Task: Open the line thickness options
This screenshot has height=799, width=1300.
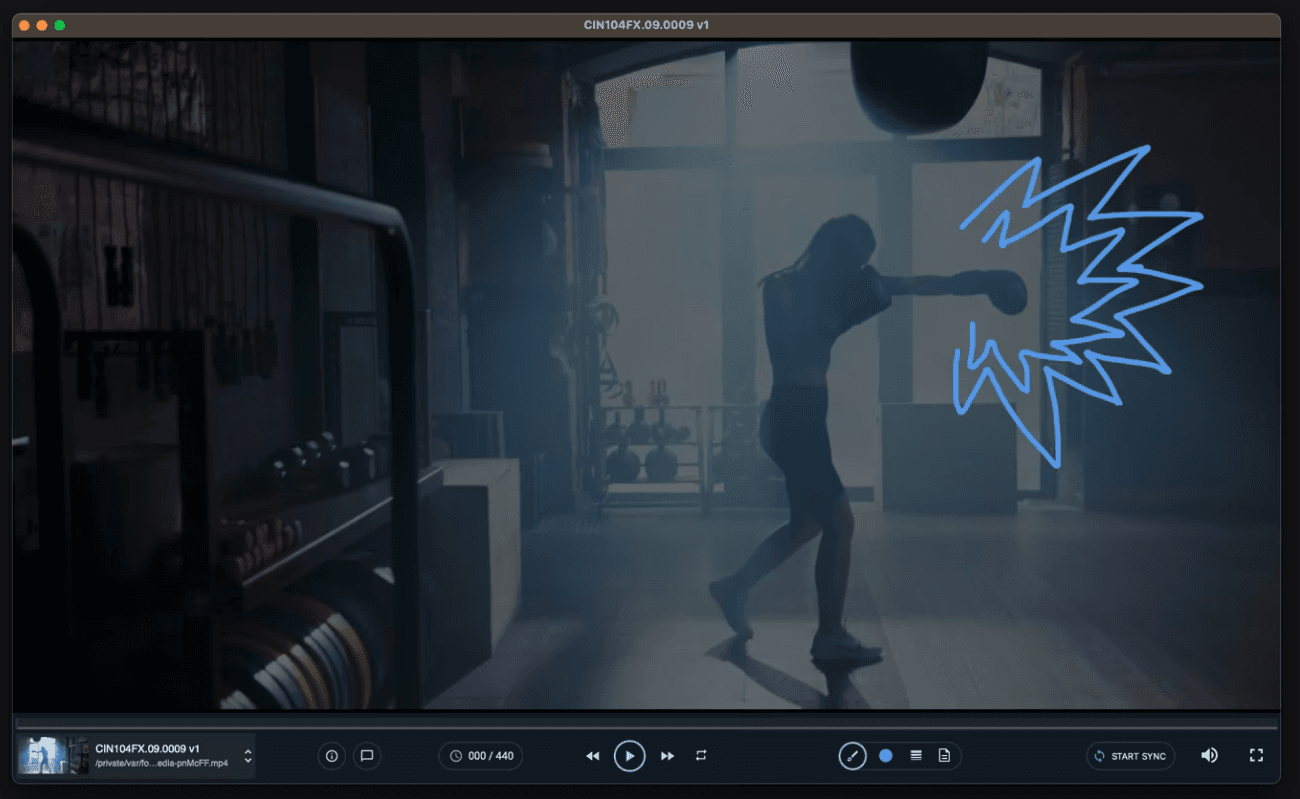Action: coord(915,756)
